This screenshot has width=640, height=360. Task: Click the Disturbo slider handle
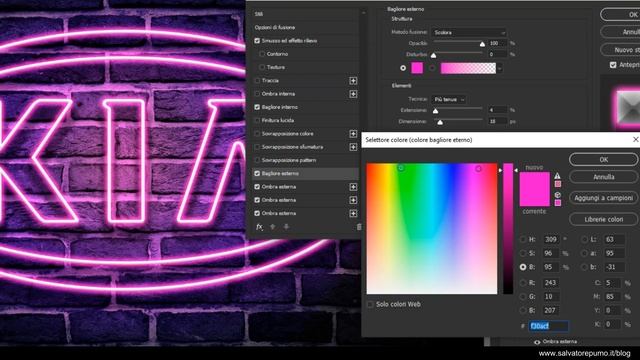433,55
